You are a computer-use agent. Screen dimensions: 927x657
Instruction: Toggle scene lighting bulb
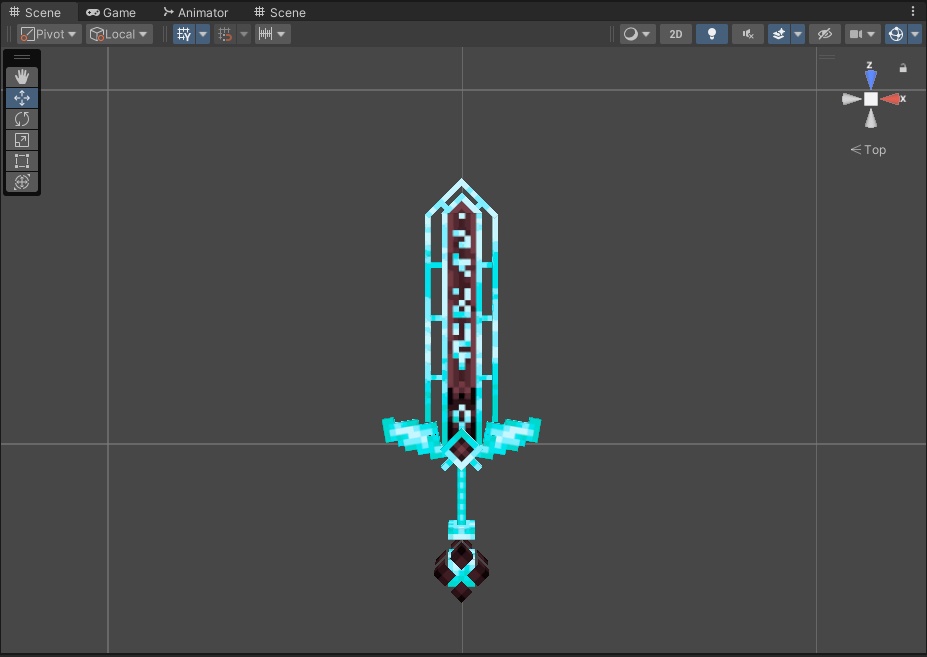tap(712, 34)
